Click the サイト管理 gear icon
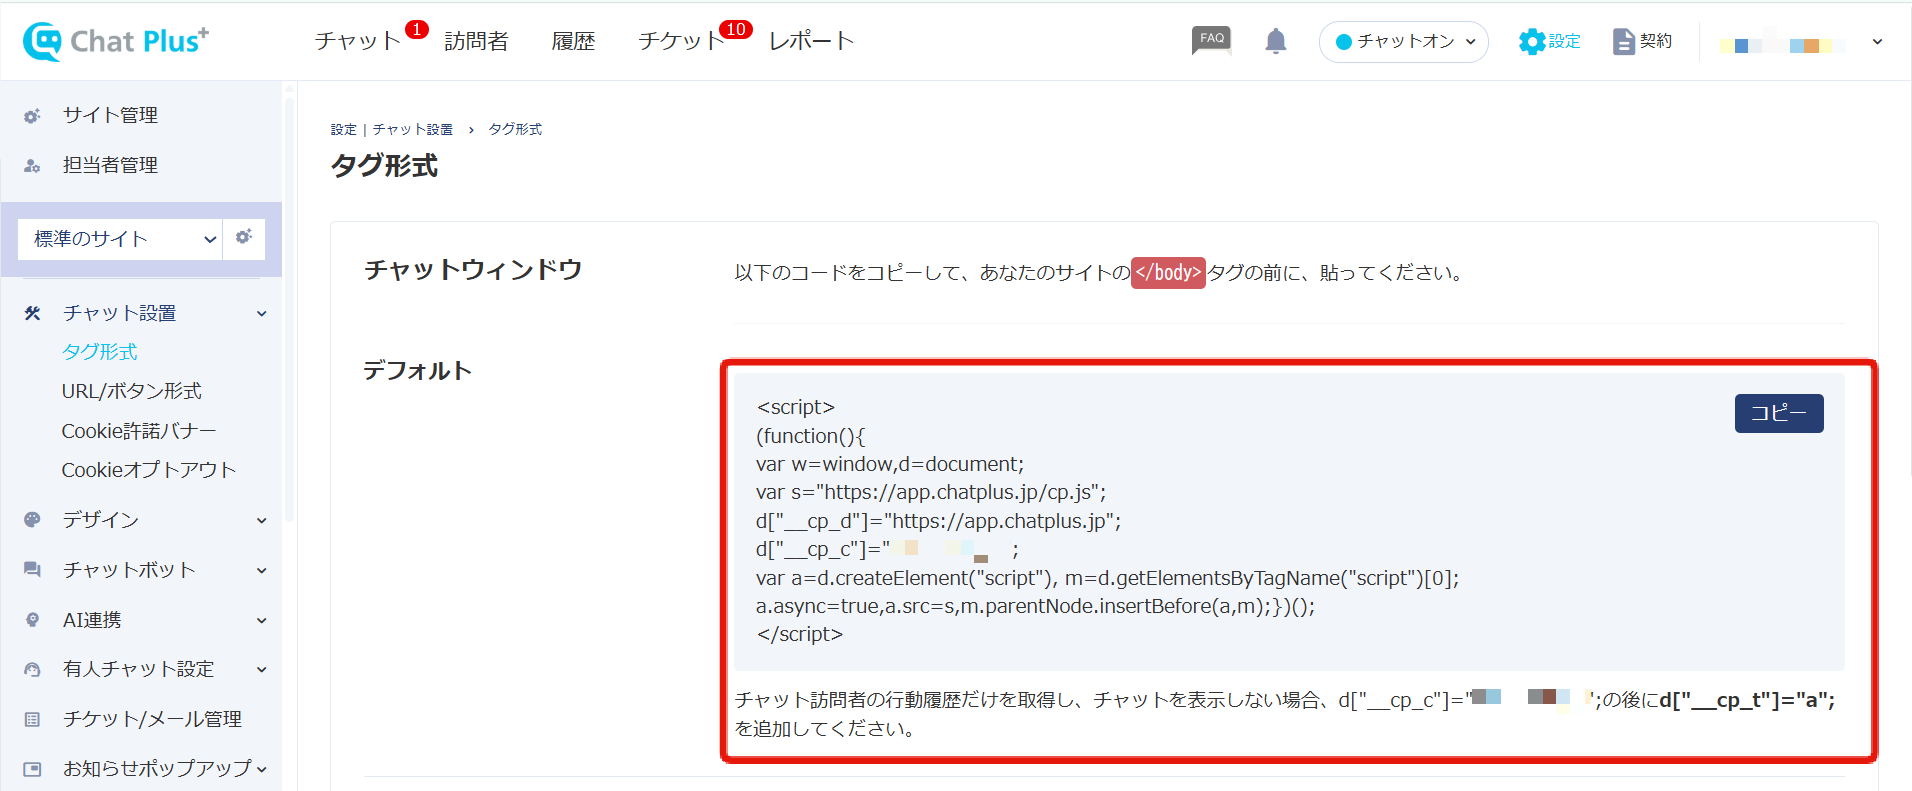 (x=32, y=116)
